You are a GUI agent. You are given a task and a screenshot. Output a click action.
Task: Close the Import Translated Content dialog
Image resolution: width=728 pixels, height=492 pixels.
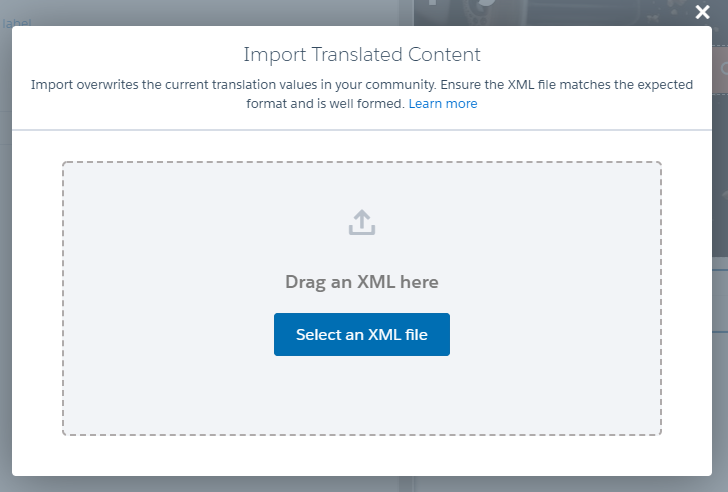[x=703, y=12]
